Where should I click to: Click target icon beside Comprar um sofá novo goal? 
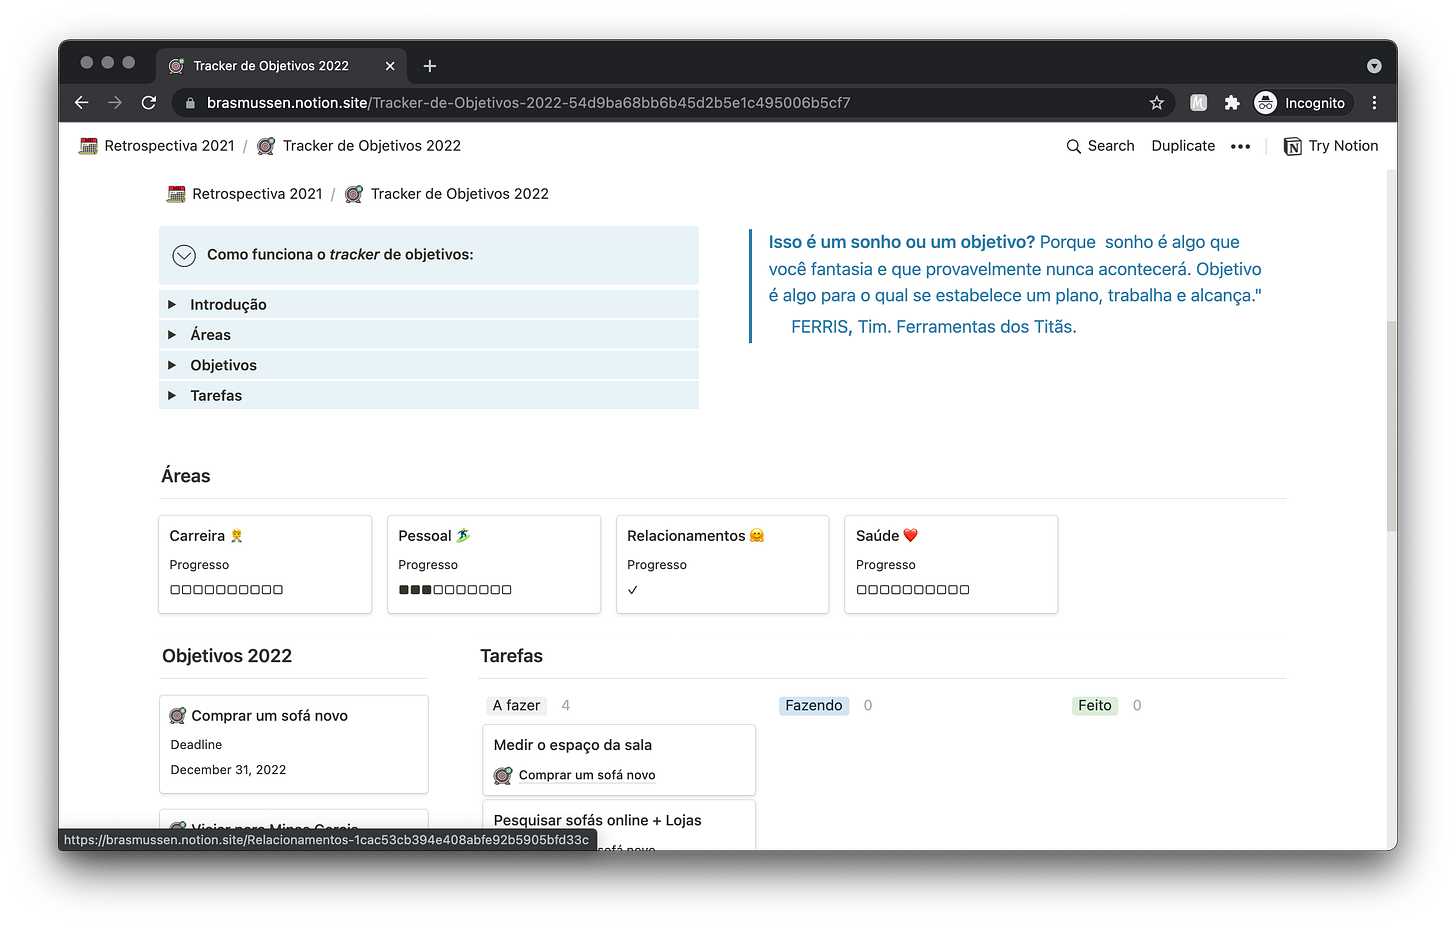[x=178, y=716]
